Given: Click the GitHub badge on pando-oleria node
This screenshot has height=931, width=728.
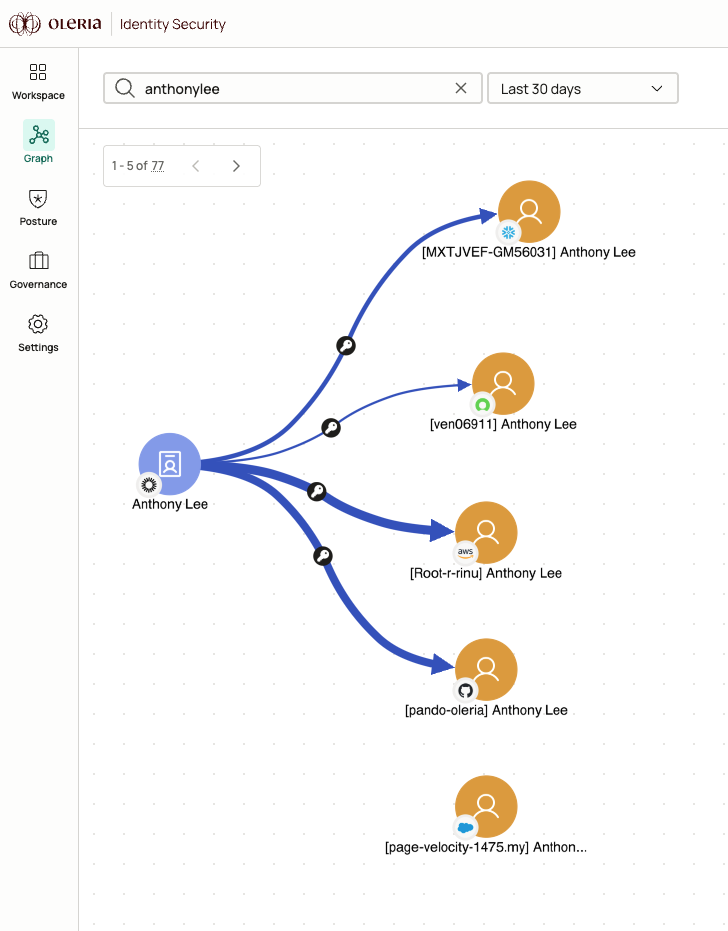Looking at the screenshot, I should click(466, 691).
